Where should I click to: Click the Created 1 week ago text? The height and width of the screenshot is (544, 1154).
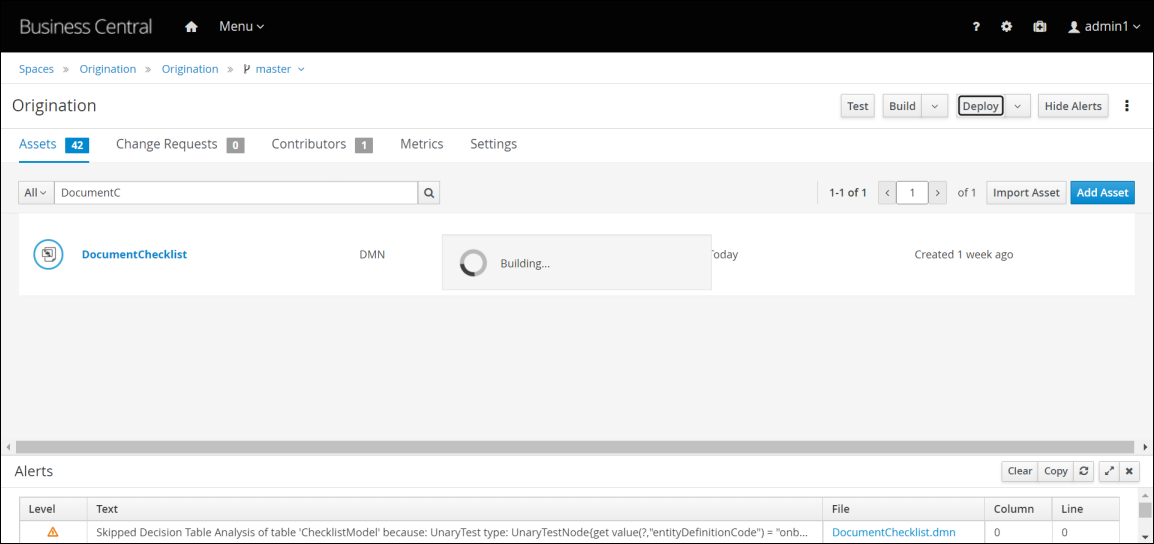click(x=963, y=255)
